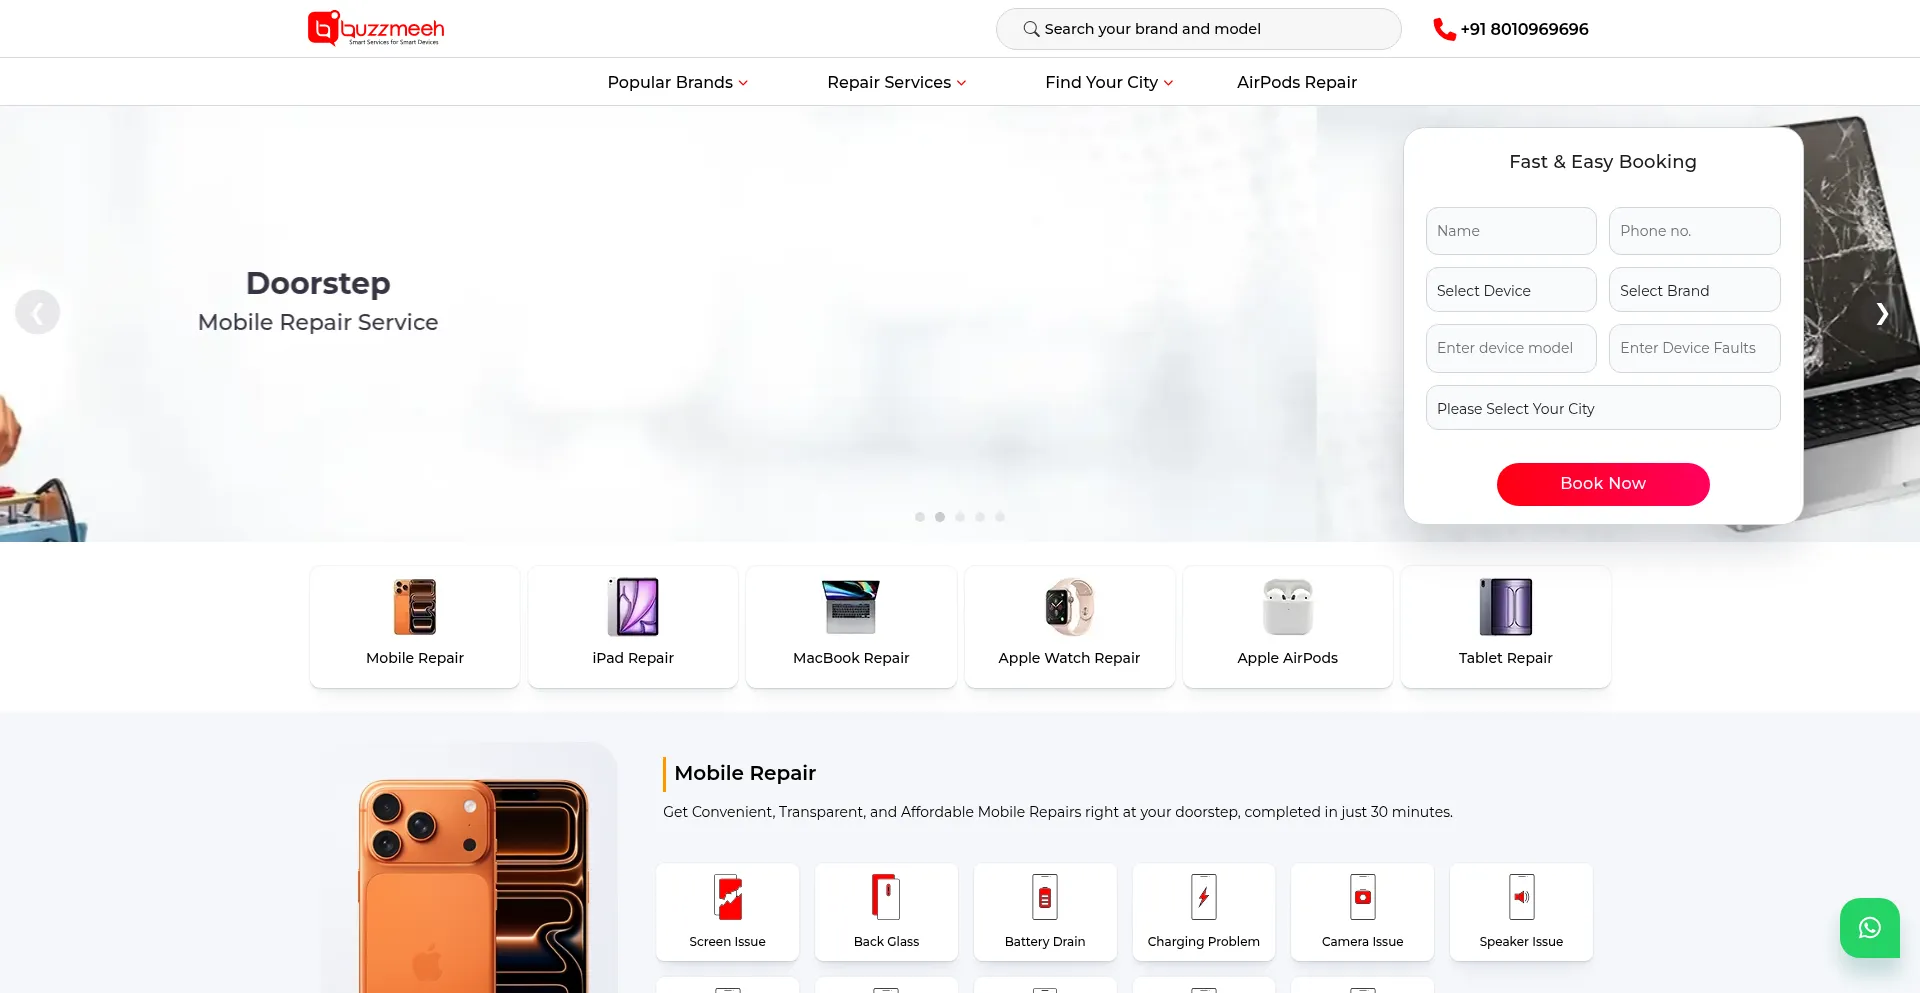The height and width of the screenshot is (993, 1920).
Task: Click the iPad Repair icon
Action: point(633,607)
